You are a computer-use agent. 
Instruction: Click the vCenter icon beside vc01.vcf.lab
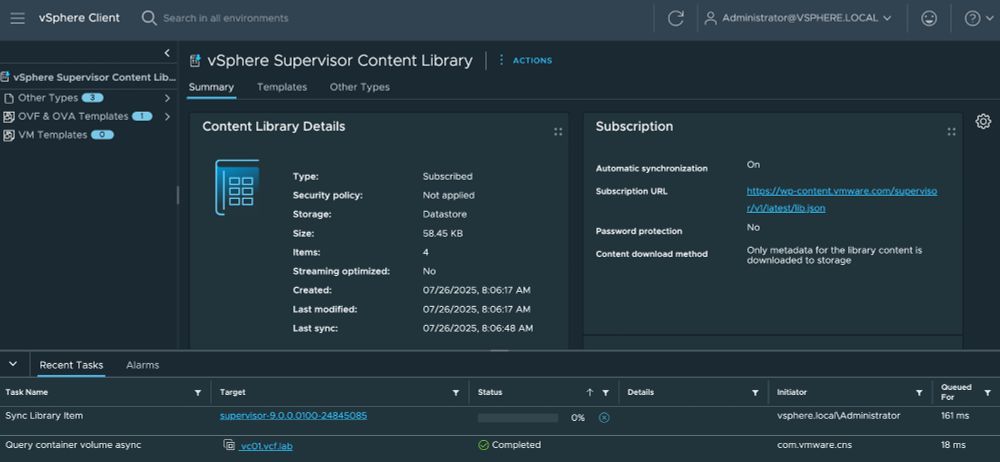(x=229, y=445)
